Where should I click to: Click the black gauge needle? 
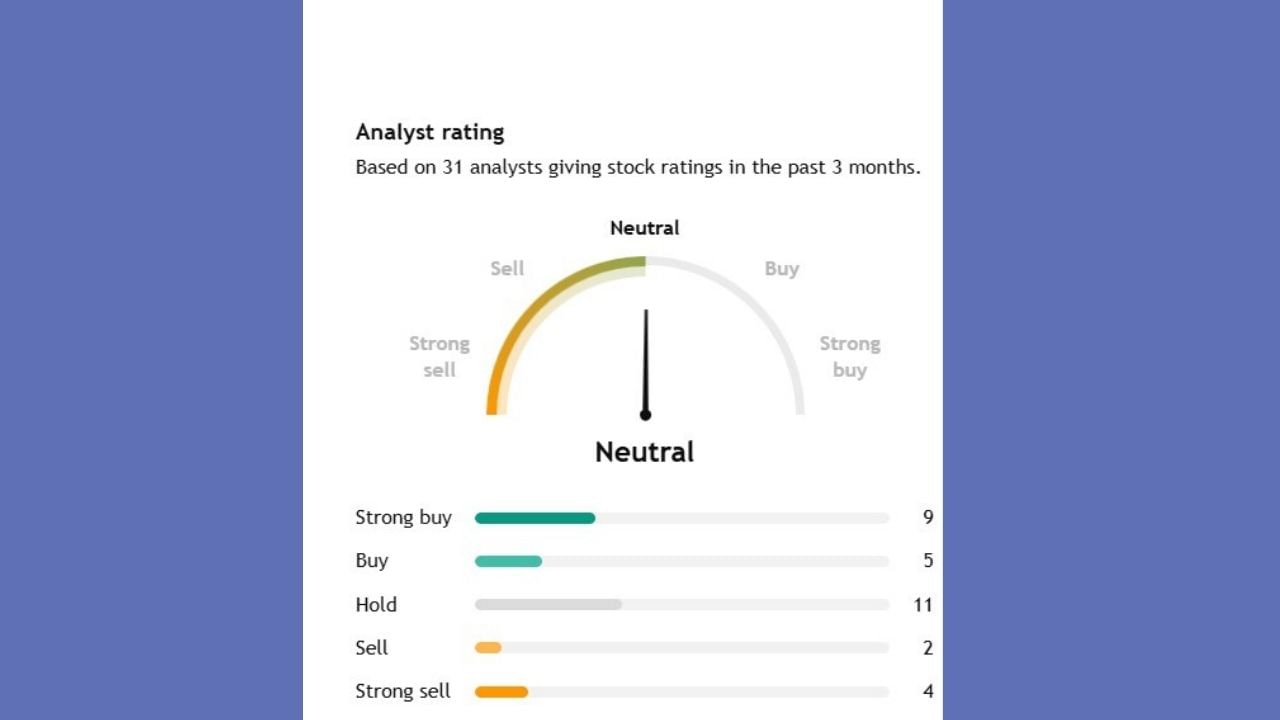pyautogui.click(x=645, y=360)
